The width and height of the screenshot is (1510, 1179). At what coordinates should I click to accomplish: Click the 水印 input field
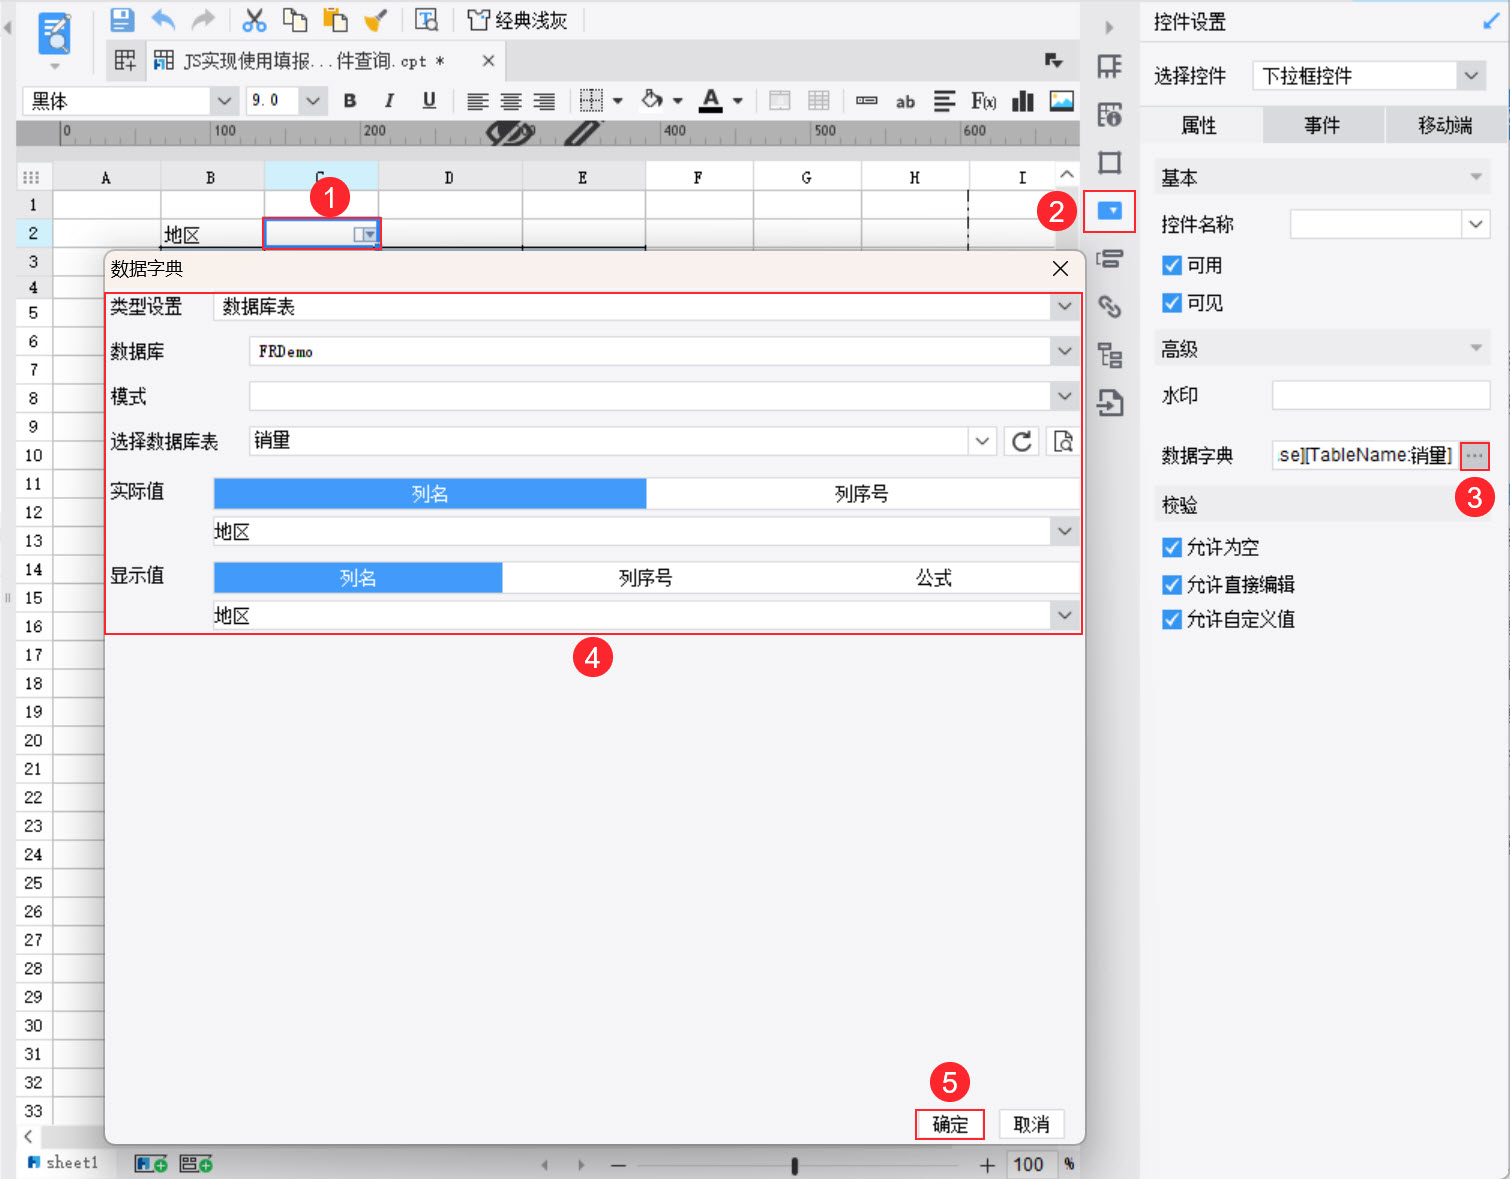[x=1381, y=396]
